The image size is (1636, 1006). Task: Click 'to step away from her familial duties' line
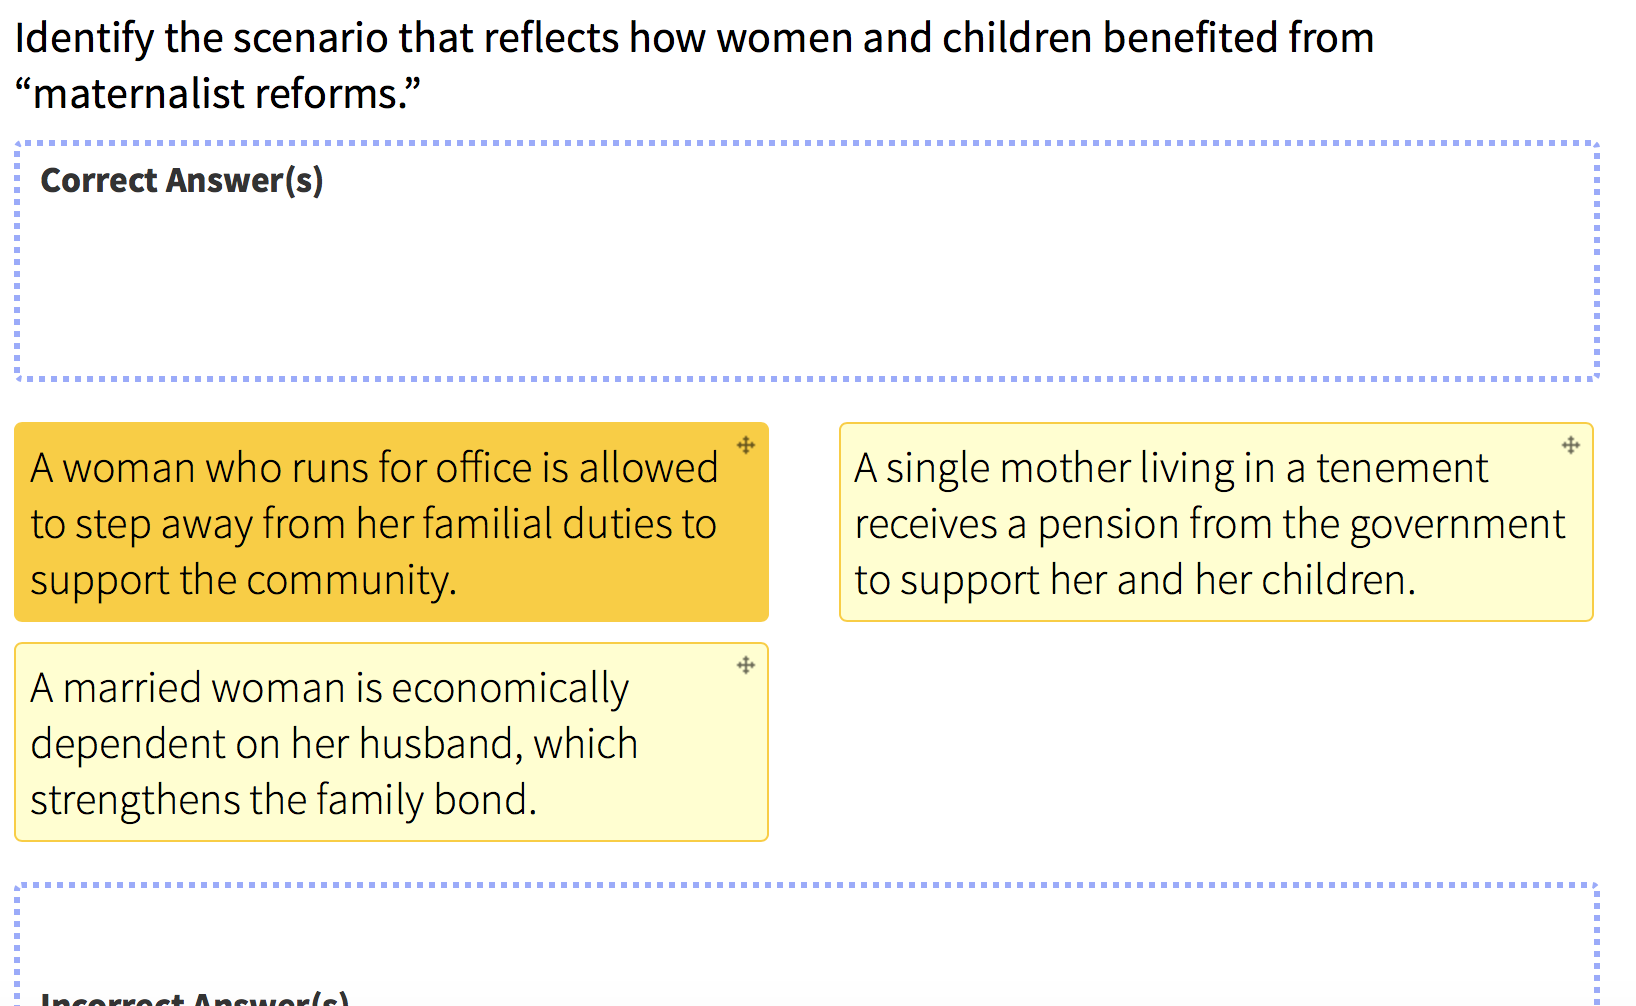pyautogui.click(x=374, y=524)
